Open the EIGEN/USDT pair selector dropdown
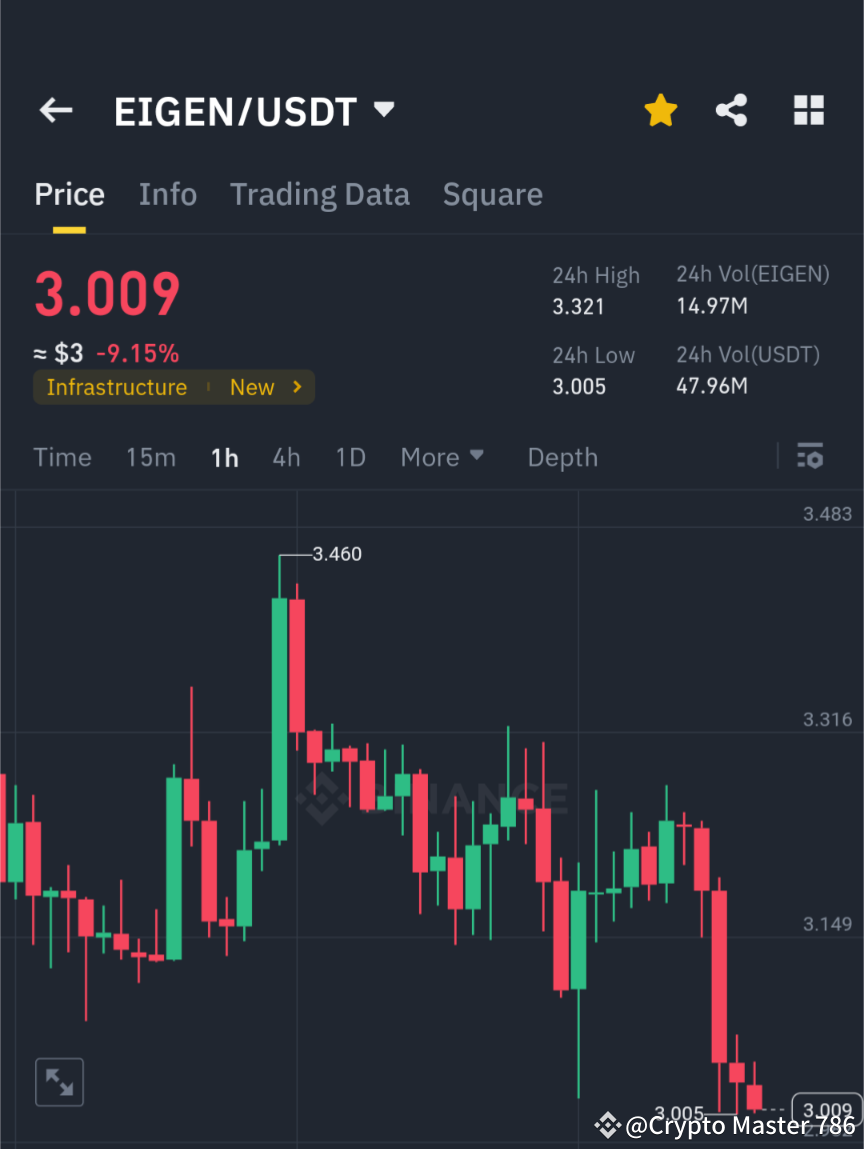The height and width of the screenshot is (1149, 864). pyautogui.click(x=383, y=111)
